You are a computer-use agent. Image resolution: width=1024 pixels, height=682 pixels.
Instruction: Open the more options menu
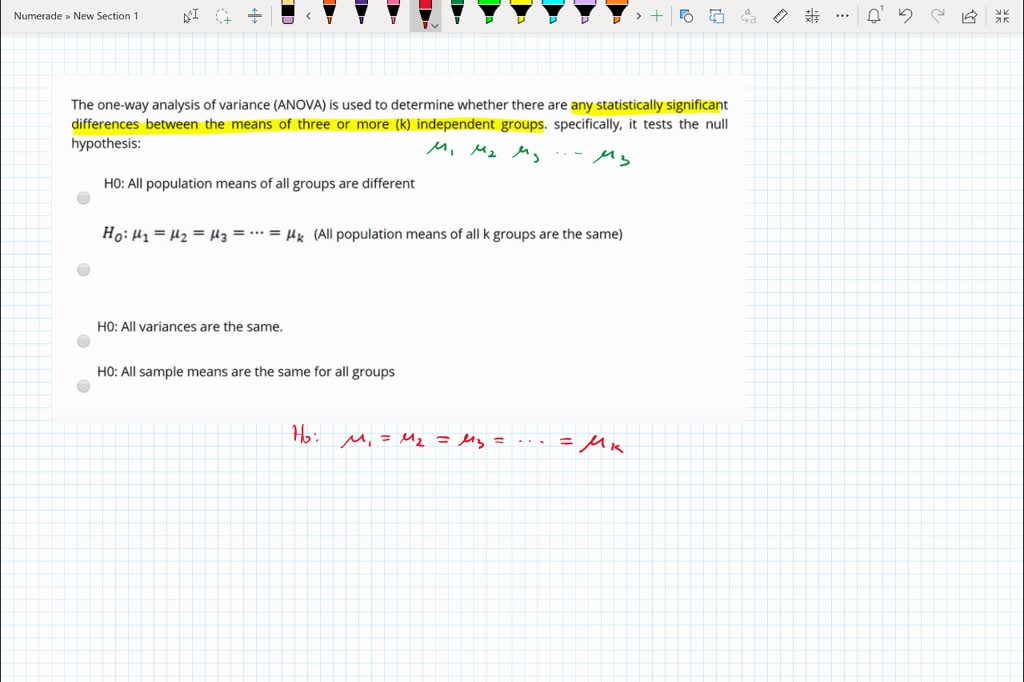[841, 16]
